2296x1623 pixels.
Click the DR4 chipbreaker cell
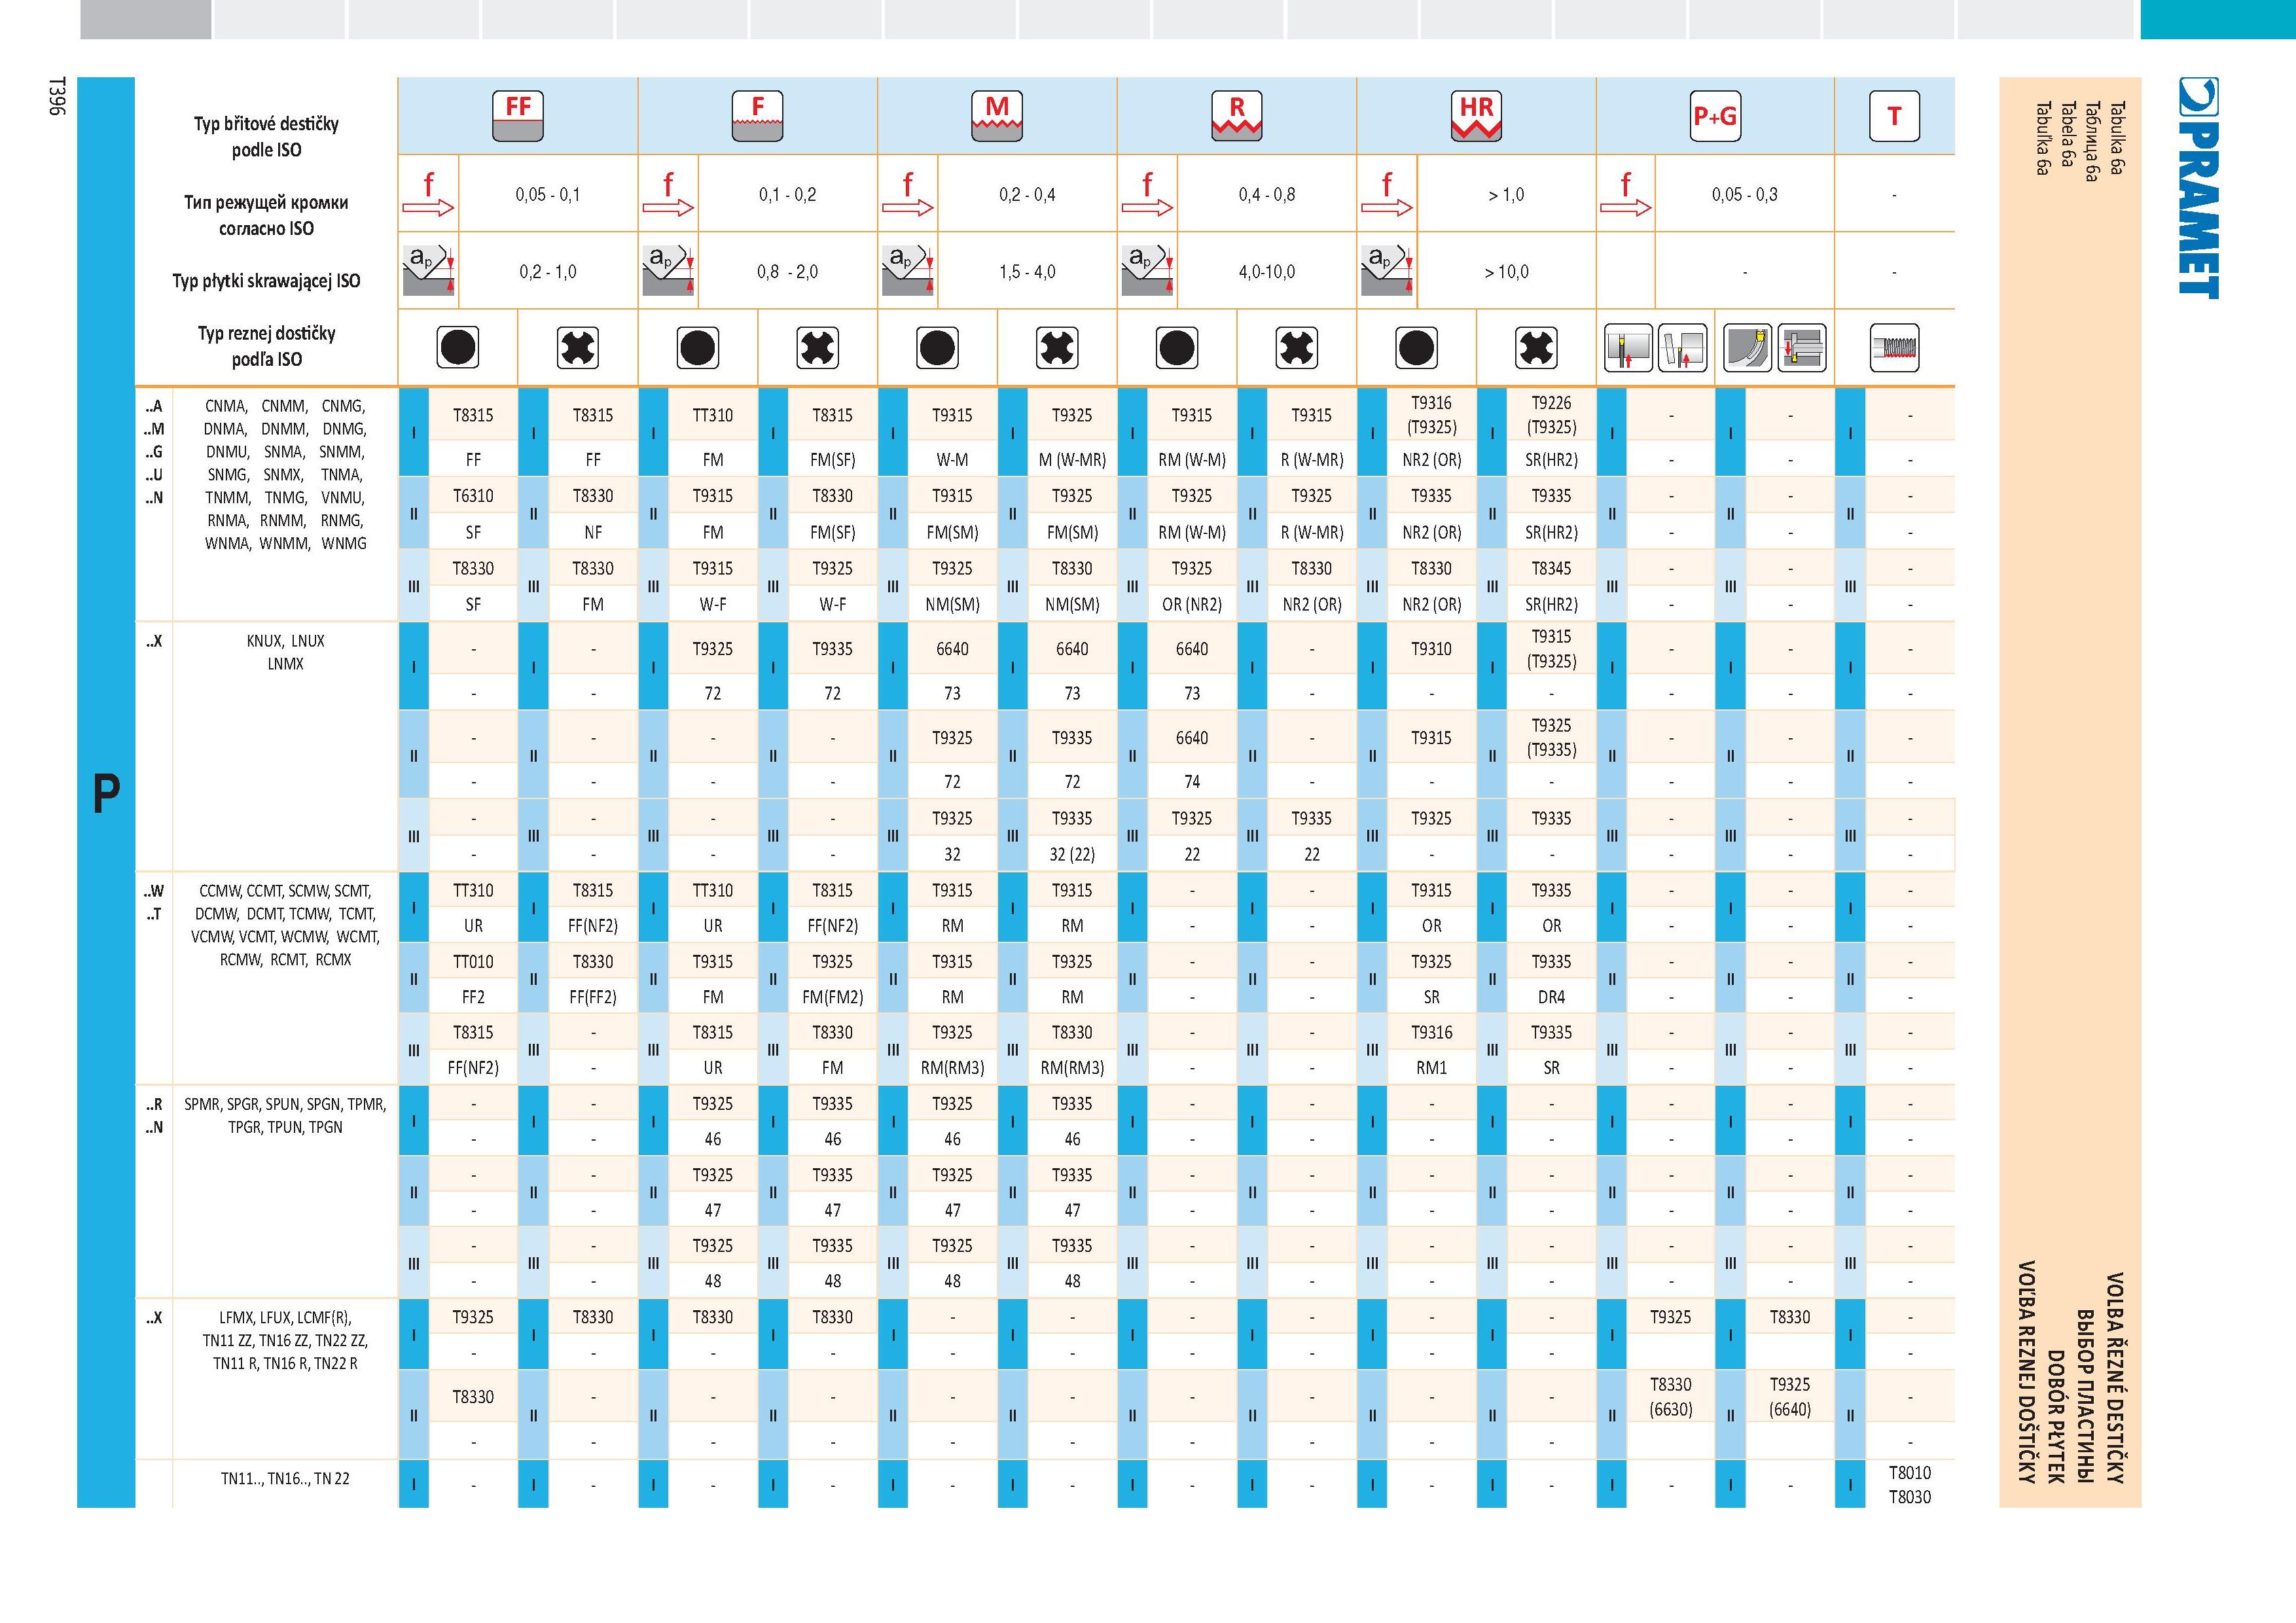tap(1551, 997)
